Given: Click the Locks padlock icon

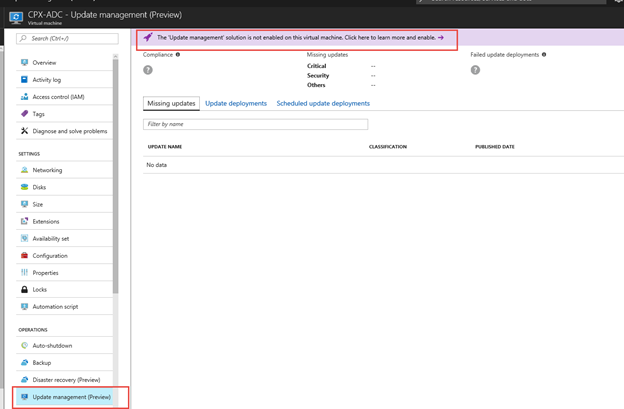Looking at the screenshot, I should pos(24,289).
